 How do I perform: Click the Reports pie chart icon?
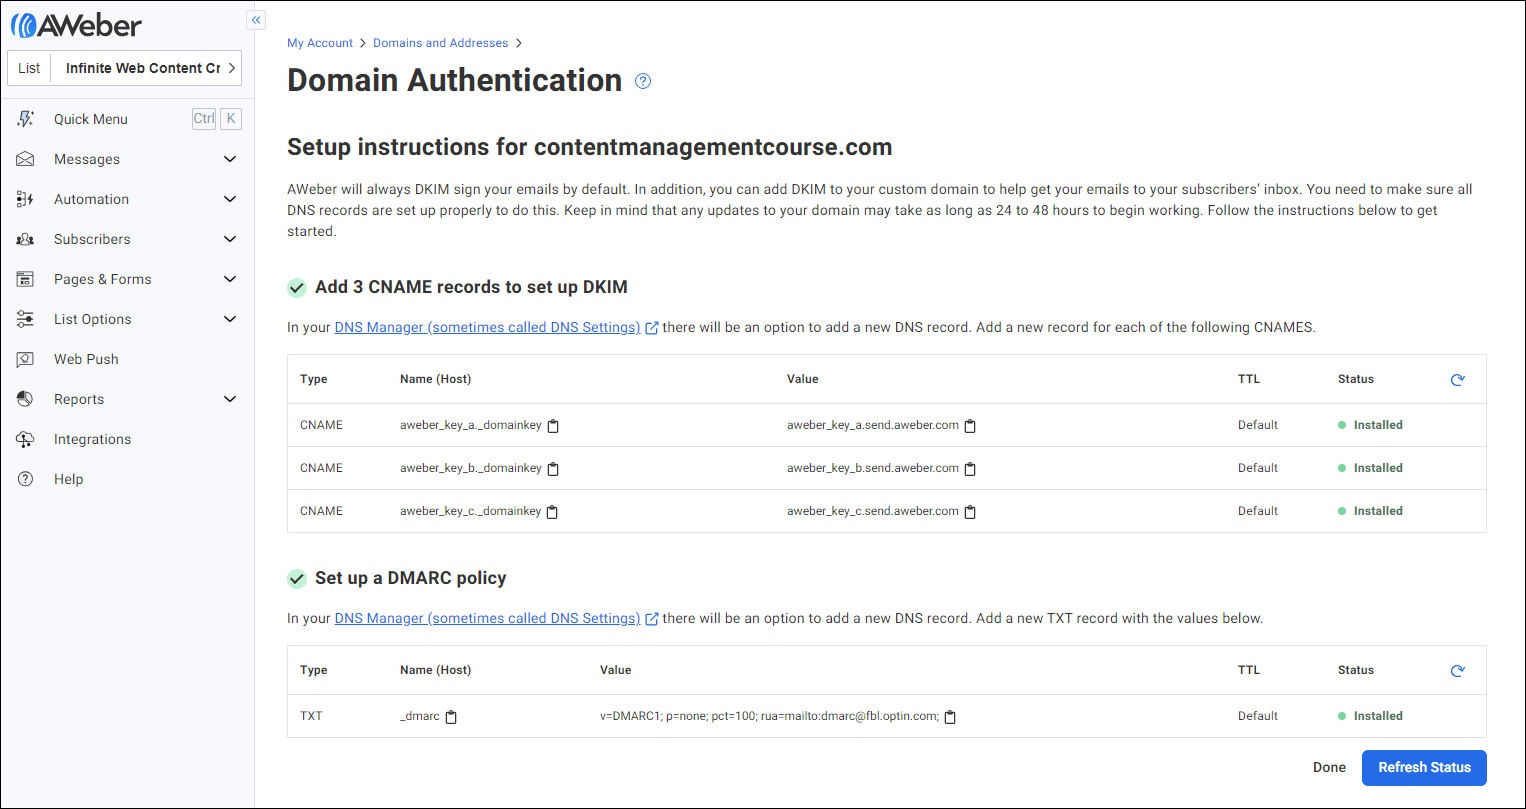coord(26,399)
